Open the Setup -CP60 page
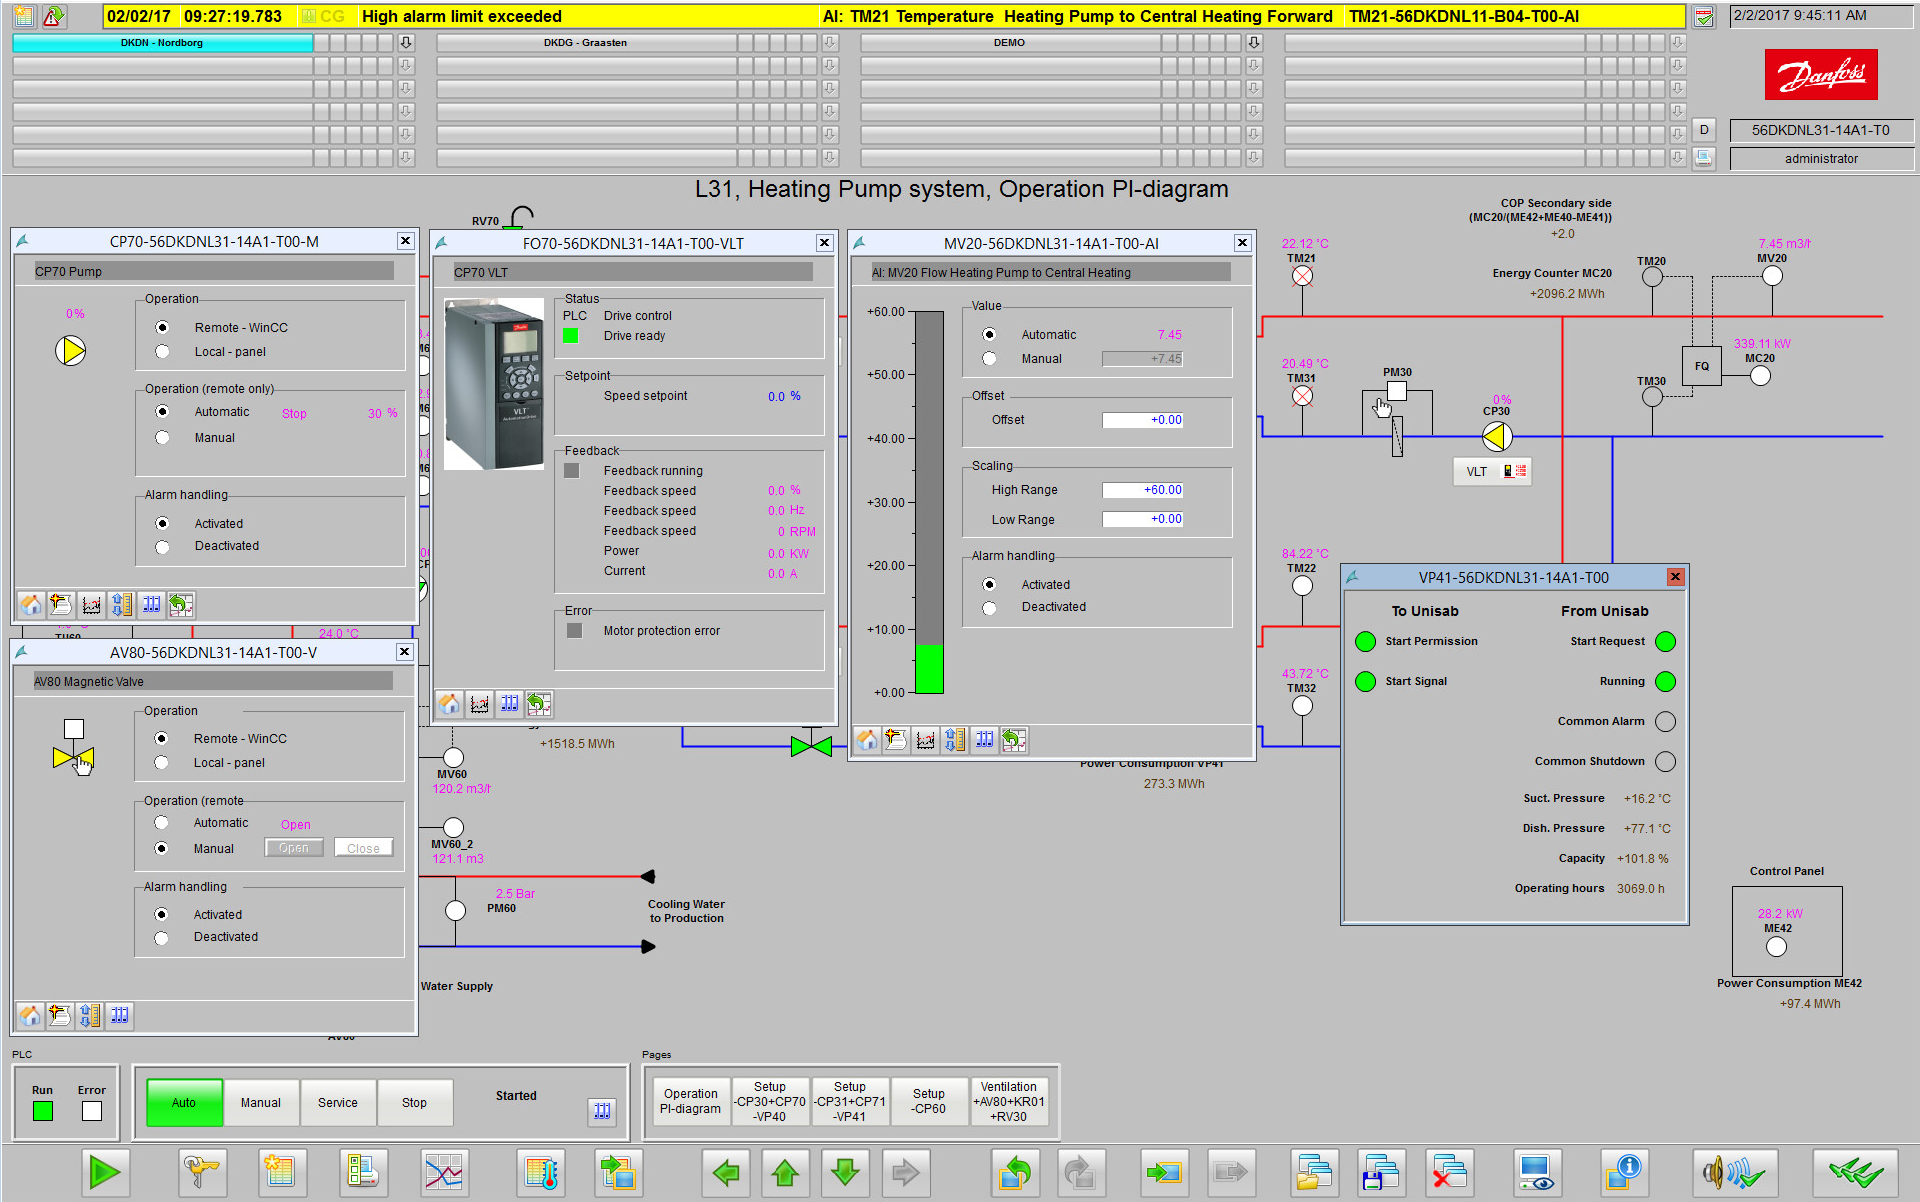1920x1202 pixels. point(929,1101)
